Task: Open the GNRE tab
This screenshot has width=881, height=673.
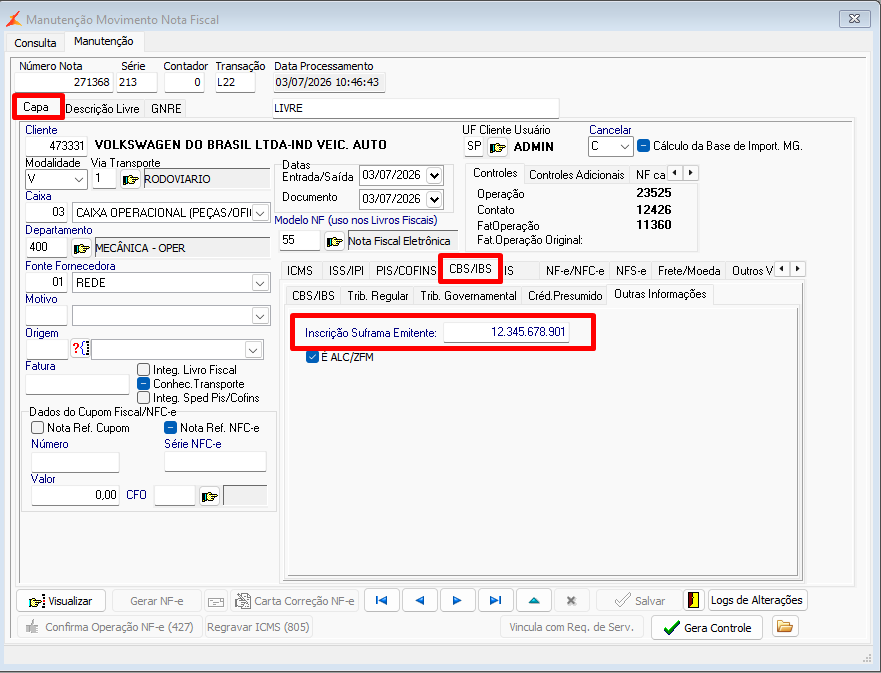Action: pos(166,108)
